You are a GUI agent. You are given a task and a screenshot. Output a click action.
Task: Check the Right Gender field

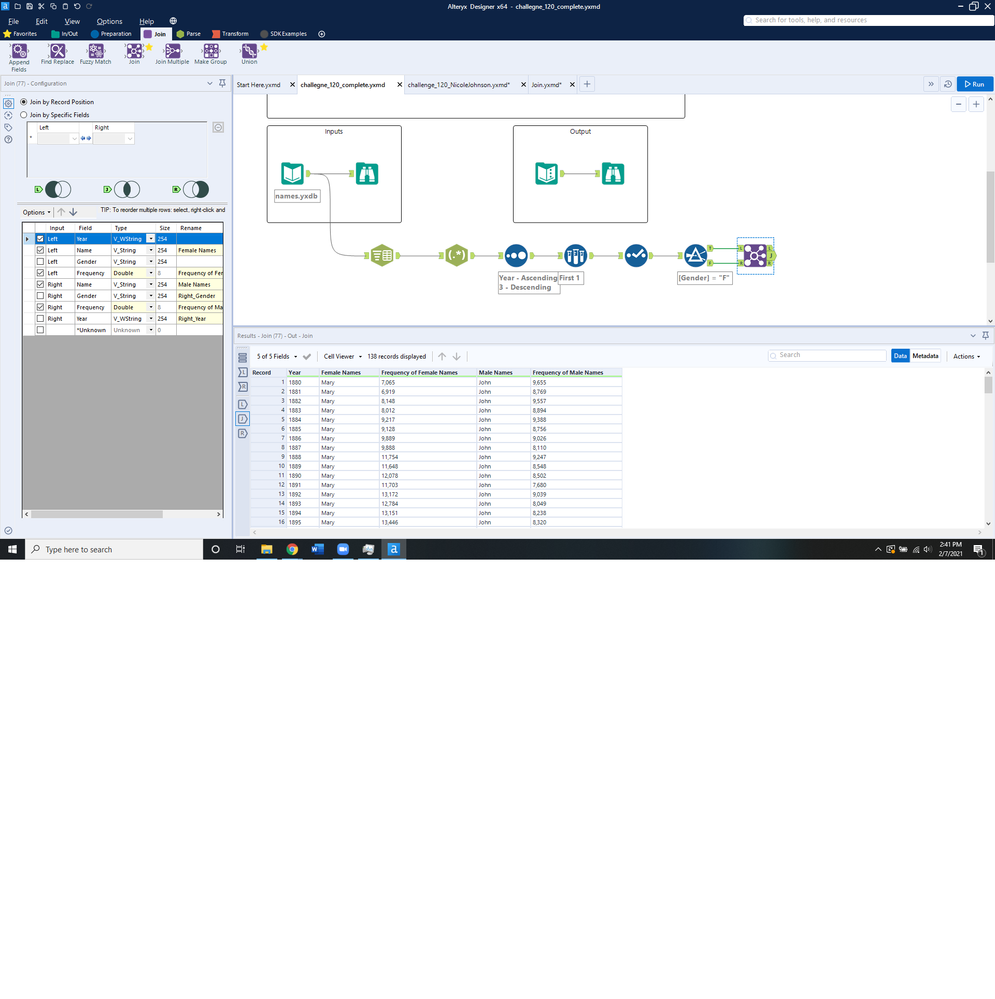coord(40,296)
